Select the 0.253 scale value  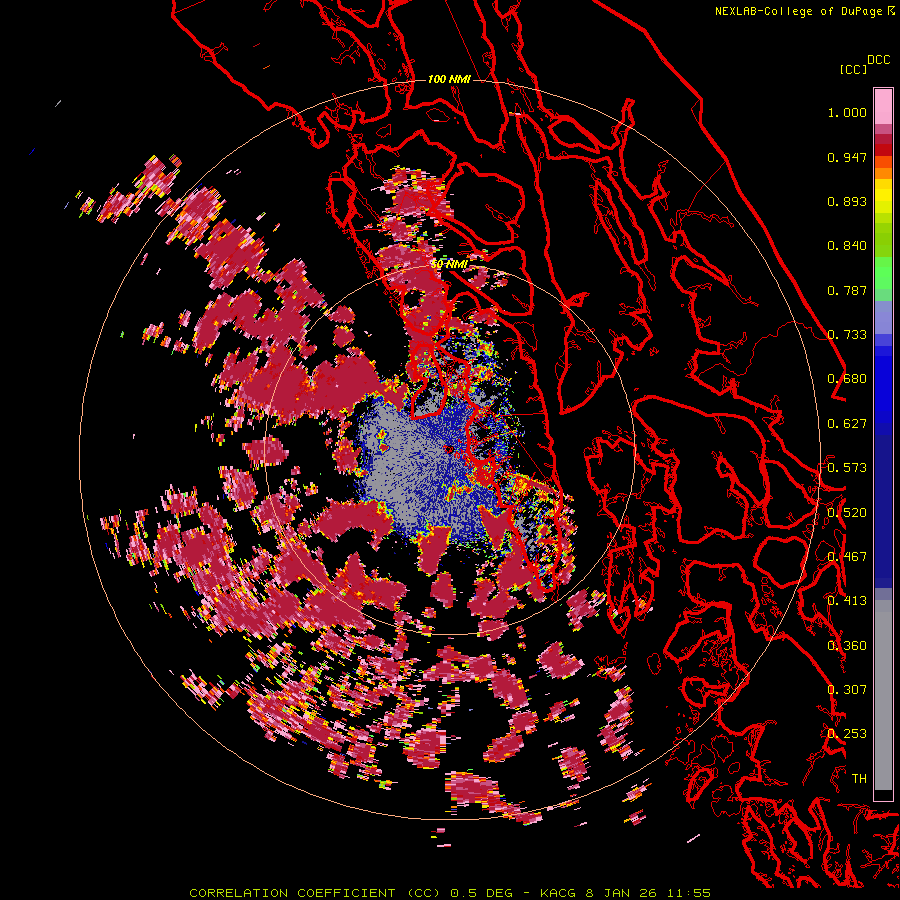click(x=847, y=734)
